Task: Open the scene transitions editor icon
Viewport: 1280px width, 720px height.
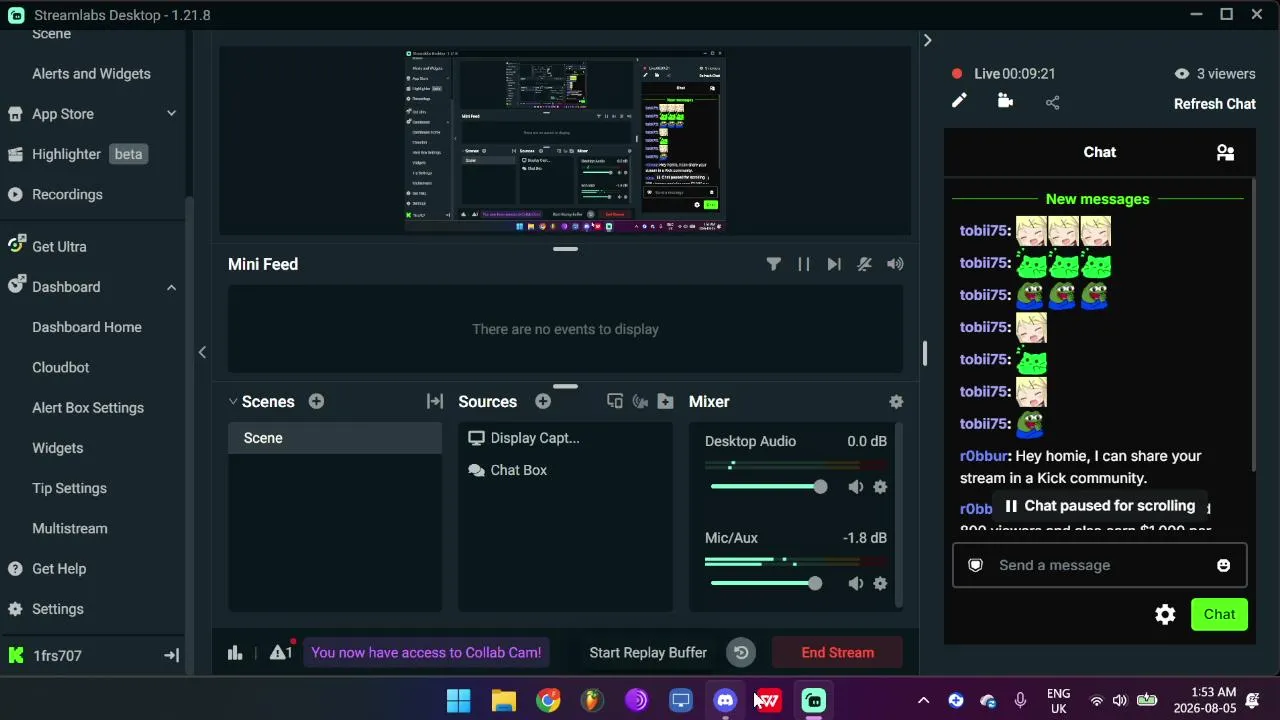Action: (435, 401)
